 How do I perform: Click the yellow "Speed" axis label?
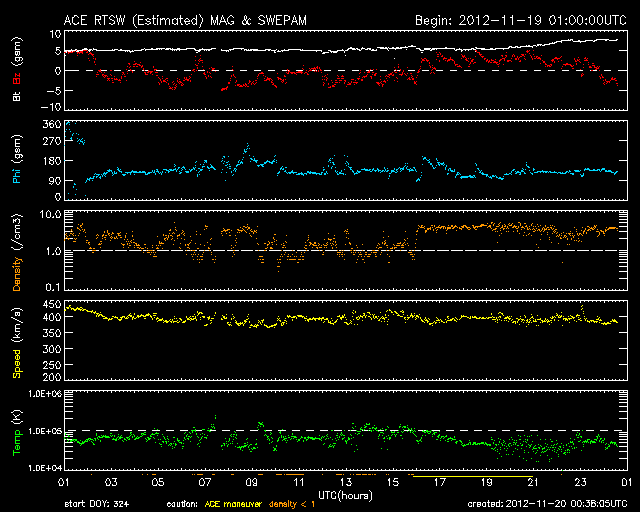click(17, 363)
